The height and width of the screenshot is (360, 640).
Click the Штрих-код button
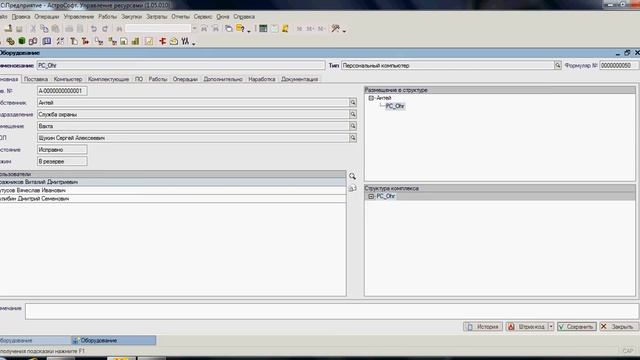(x=527, y=327)
